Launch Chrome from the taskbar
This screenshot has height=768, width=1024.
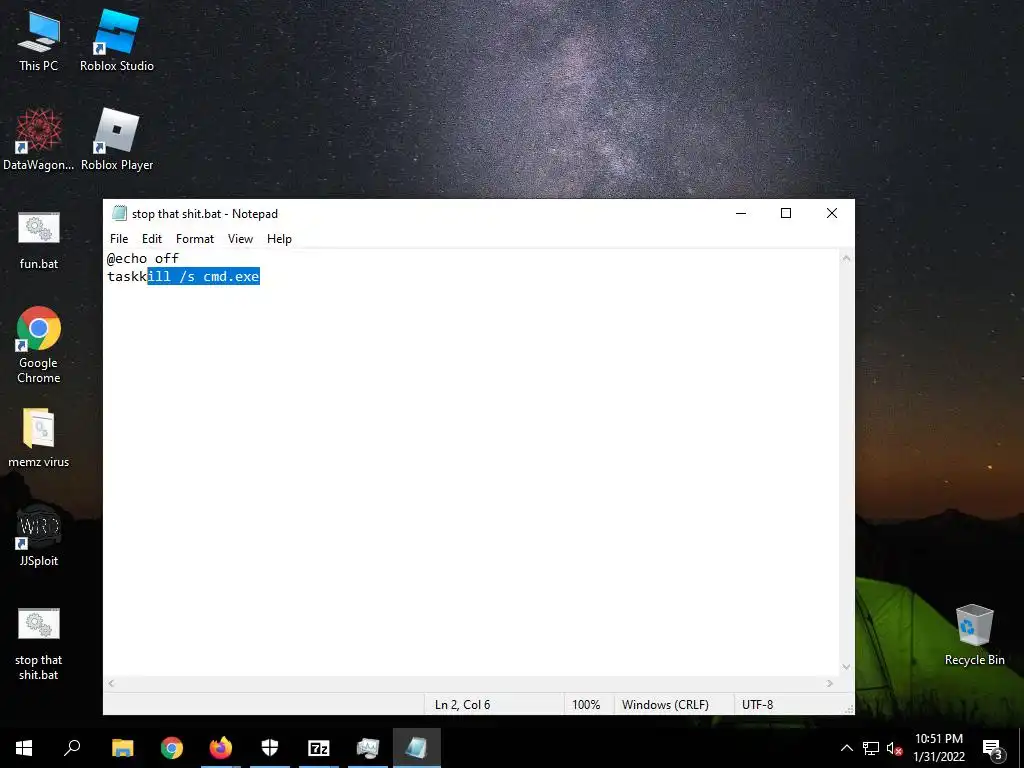[x=172, y=748]
